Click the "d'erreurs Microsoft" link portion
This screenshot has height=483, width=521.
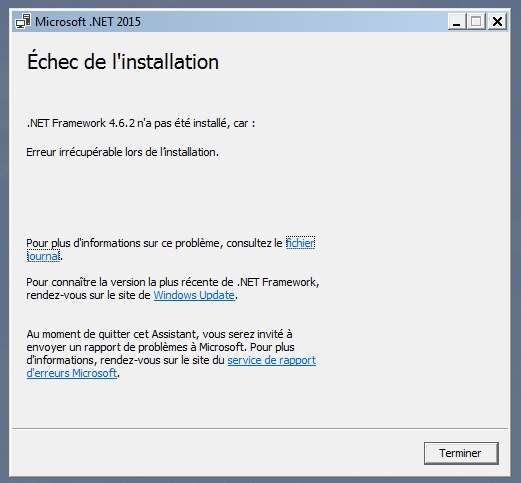pyautogui.click(x=72, y=373)
